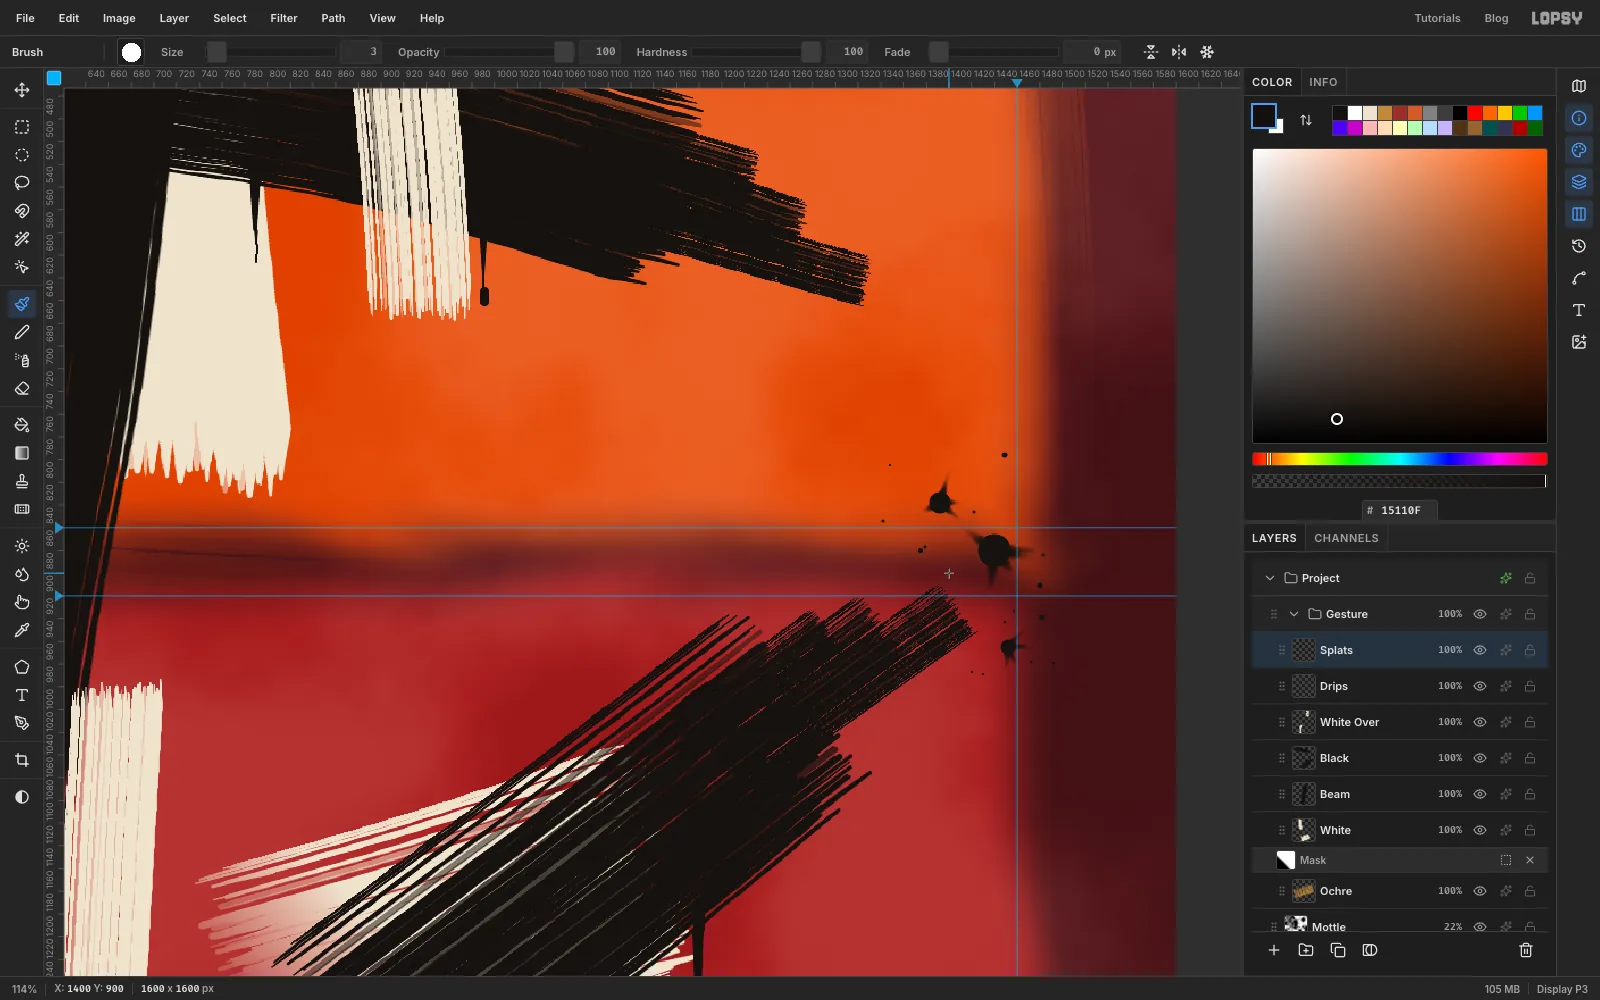Select the Text tool in left toolbar

(x=22, y=695)
